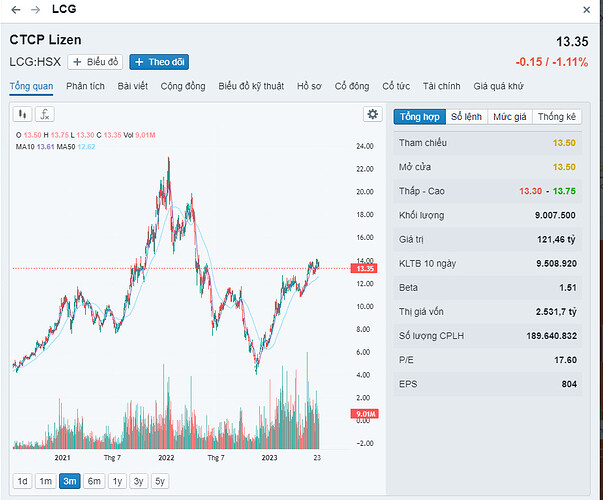Go to the Phân tích tab
Image resolution: width=603 pixels, height=500 pixels.
click(85, 87)
